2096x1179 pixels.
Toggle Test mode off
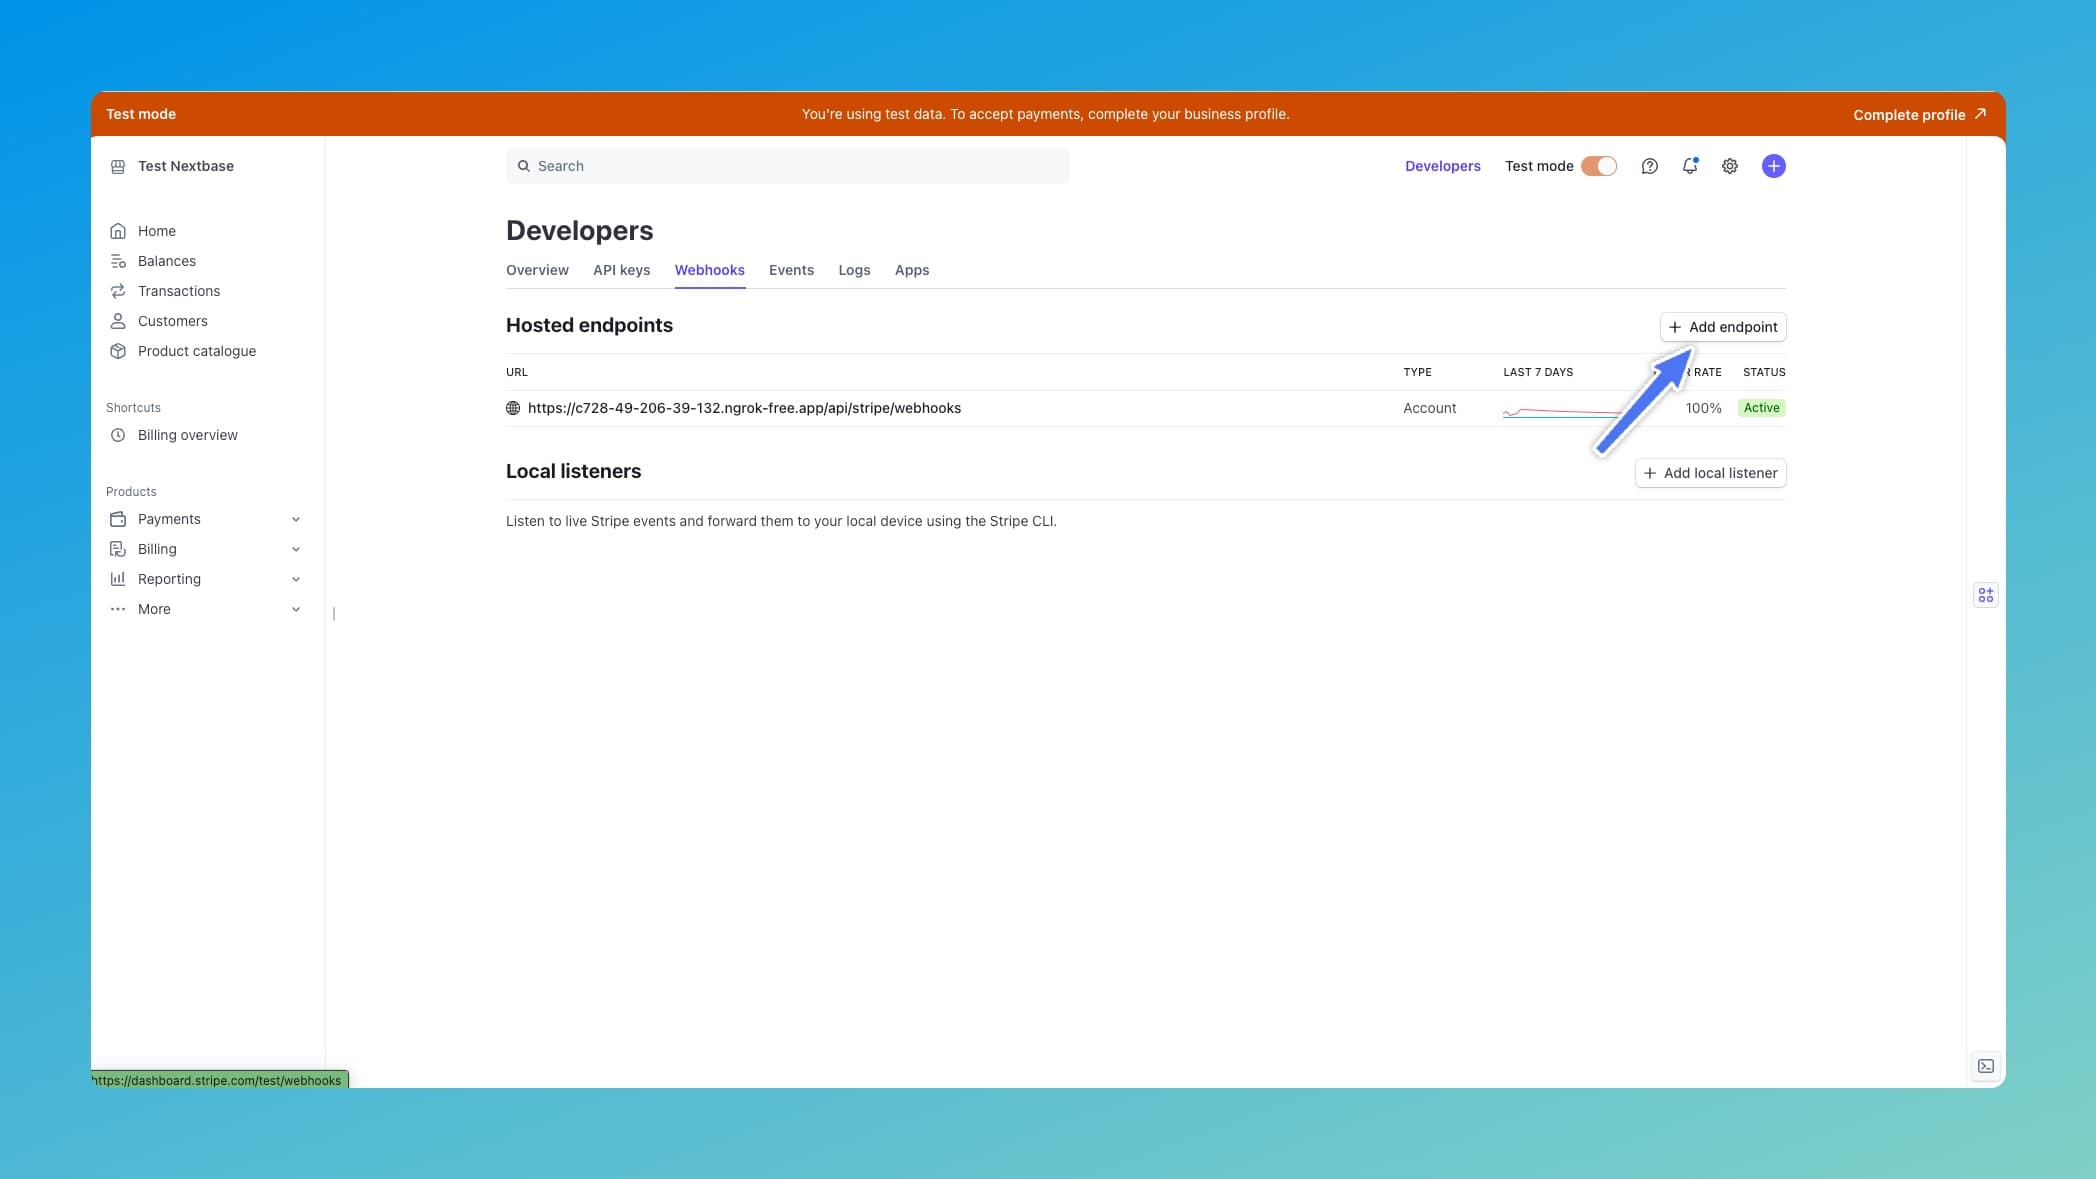(x=1597, y=165)
